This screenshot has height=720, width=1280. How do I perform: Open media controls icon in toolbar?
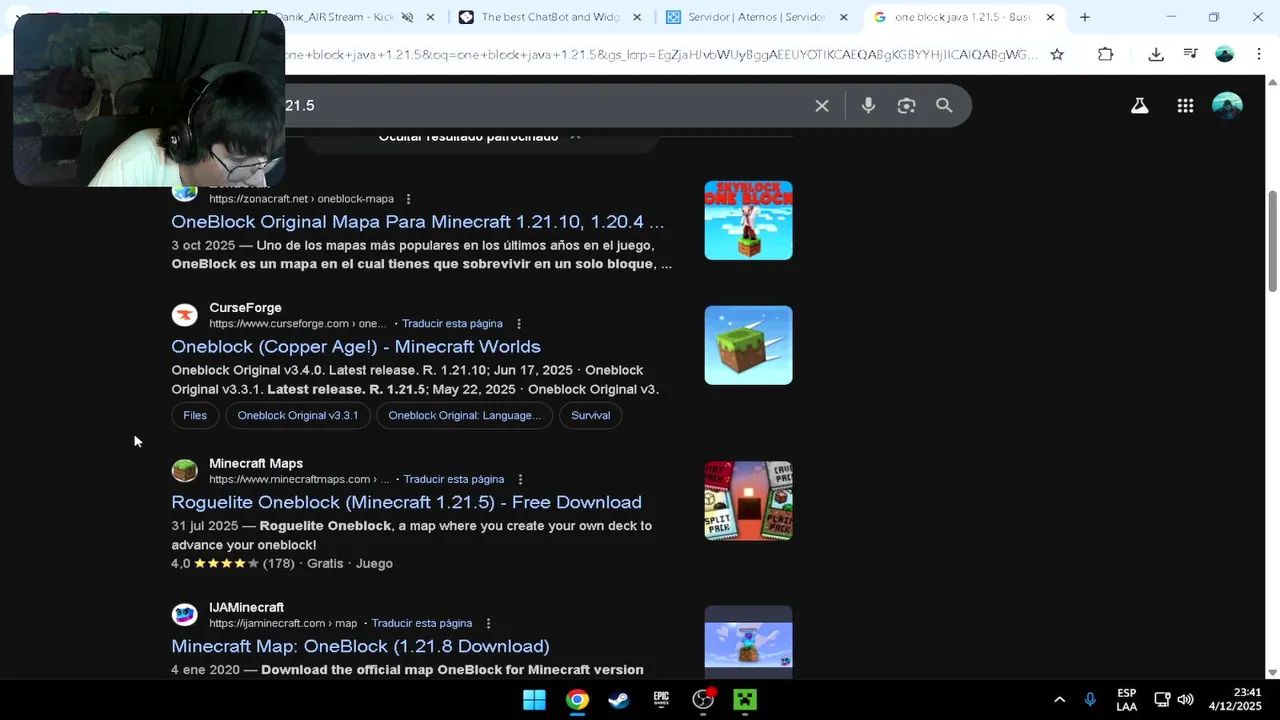pyautogui.click(x=1190, y=54)
